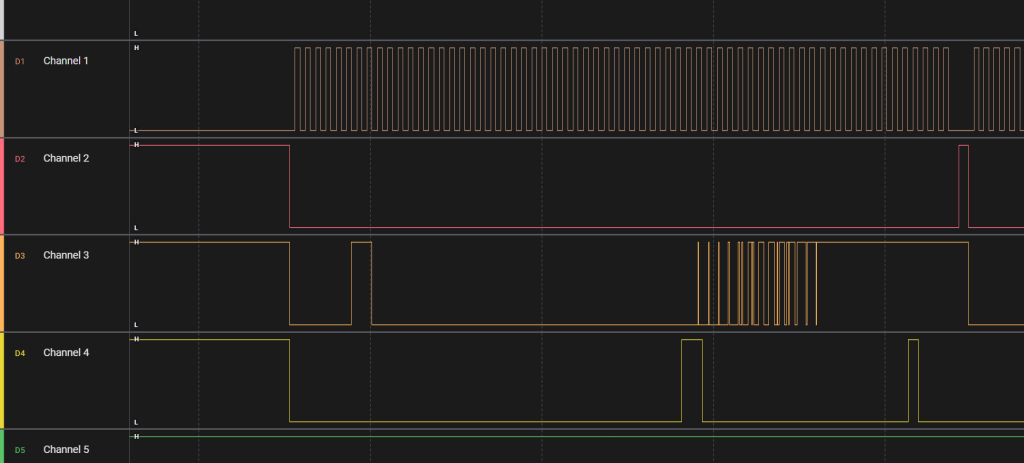Click the brown color strip beside Channel 1
The image size is (1024, 463).
(2, 88)
